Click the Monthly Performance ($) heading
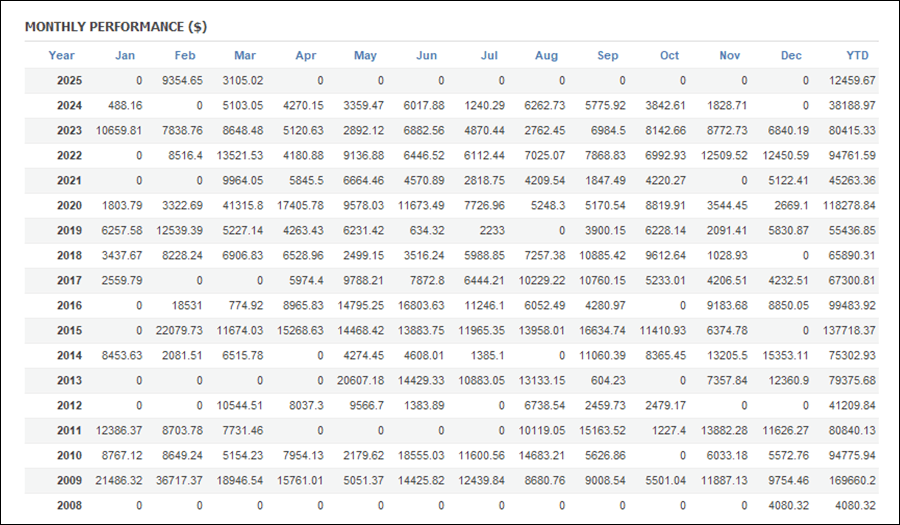 (116, 27)
